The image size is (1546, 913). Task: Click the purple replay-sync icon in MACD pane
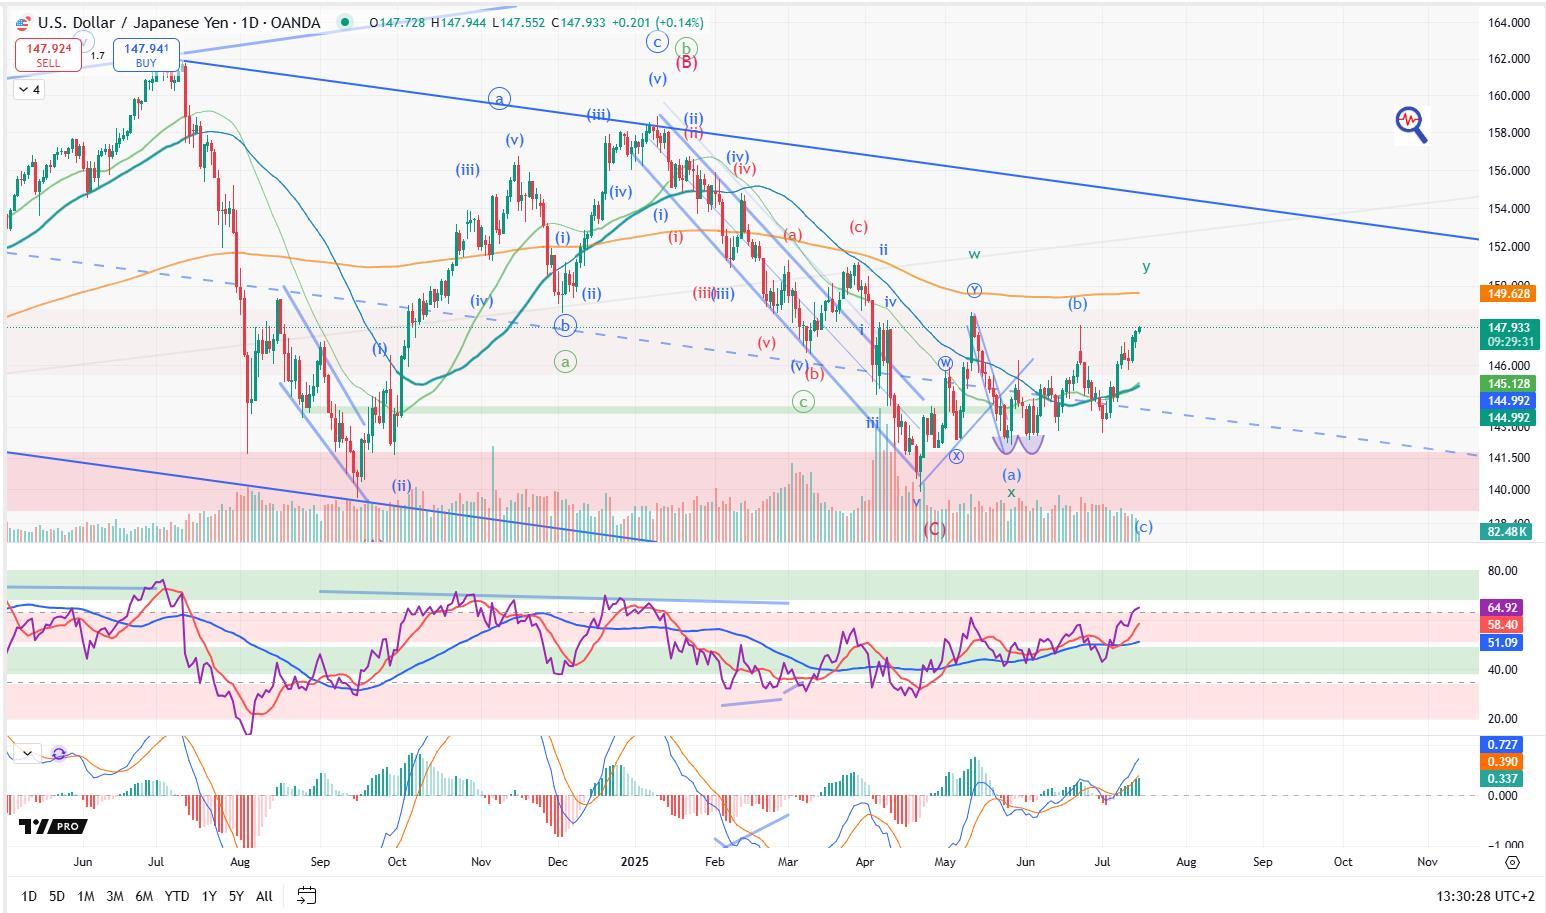[58, 754]
